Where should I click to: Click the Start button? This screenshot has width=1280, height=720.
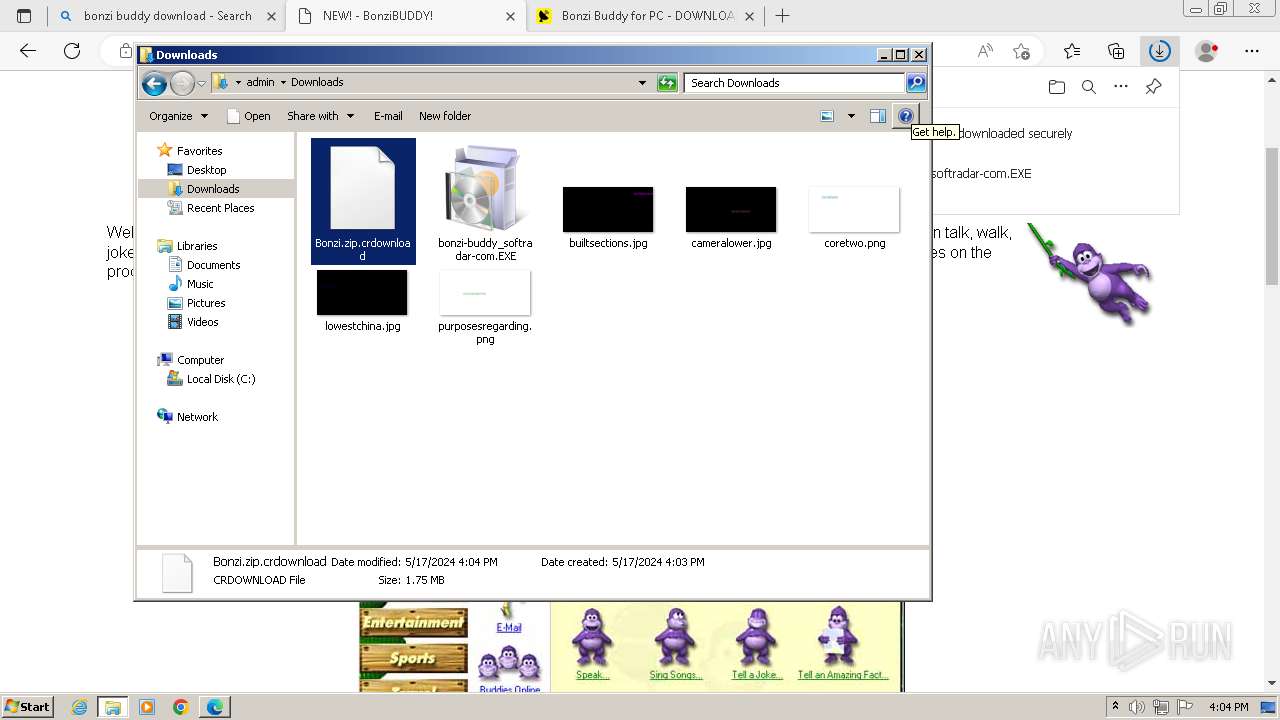point(28,706)
